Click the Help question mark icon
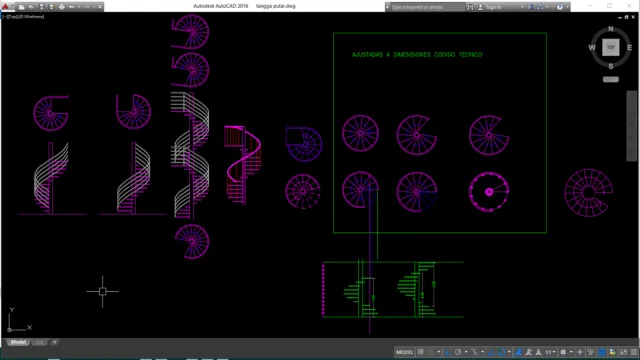This screenshot has height=360, width=640. pos(560,7)
